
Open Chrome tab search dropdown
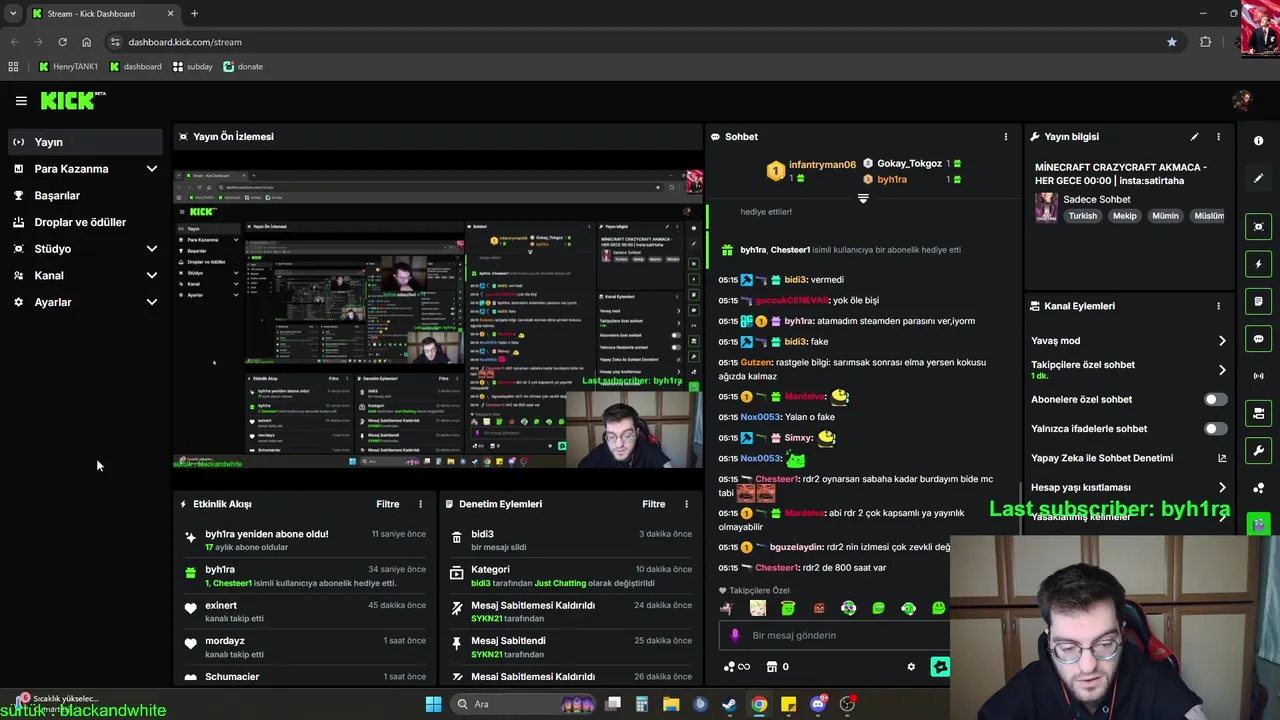pyautogui.click(x=13, y=14)
